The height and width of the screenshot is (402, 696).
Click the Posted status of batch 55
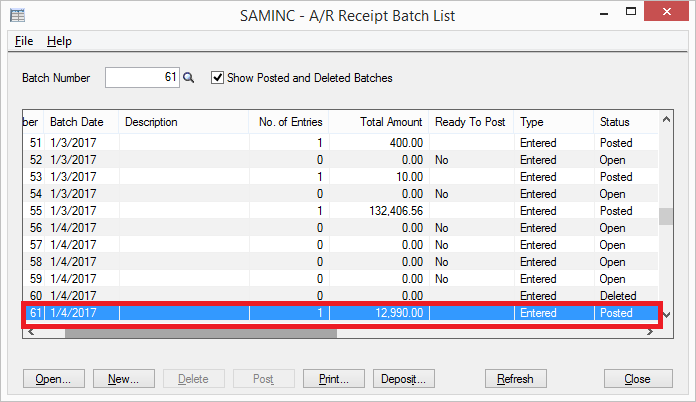(x=616, y=211)
